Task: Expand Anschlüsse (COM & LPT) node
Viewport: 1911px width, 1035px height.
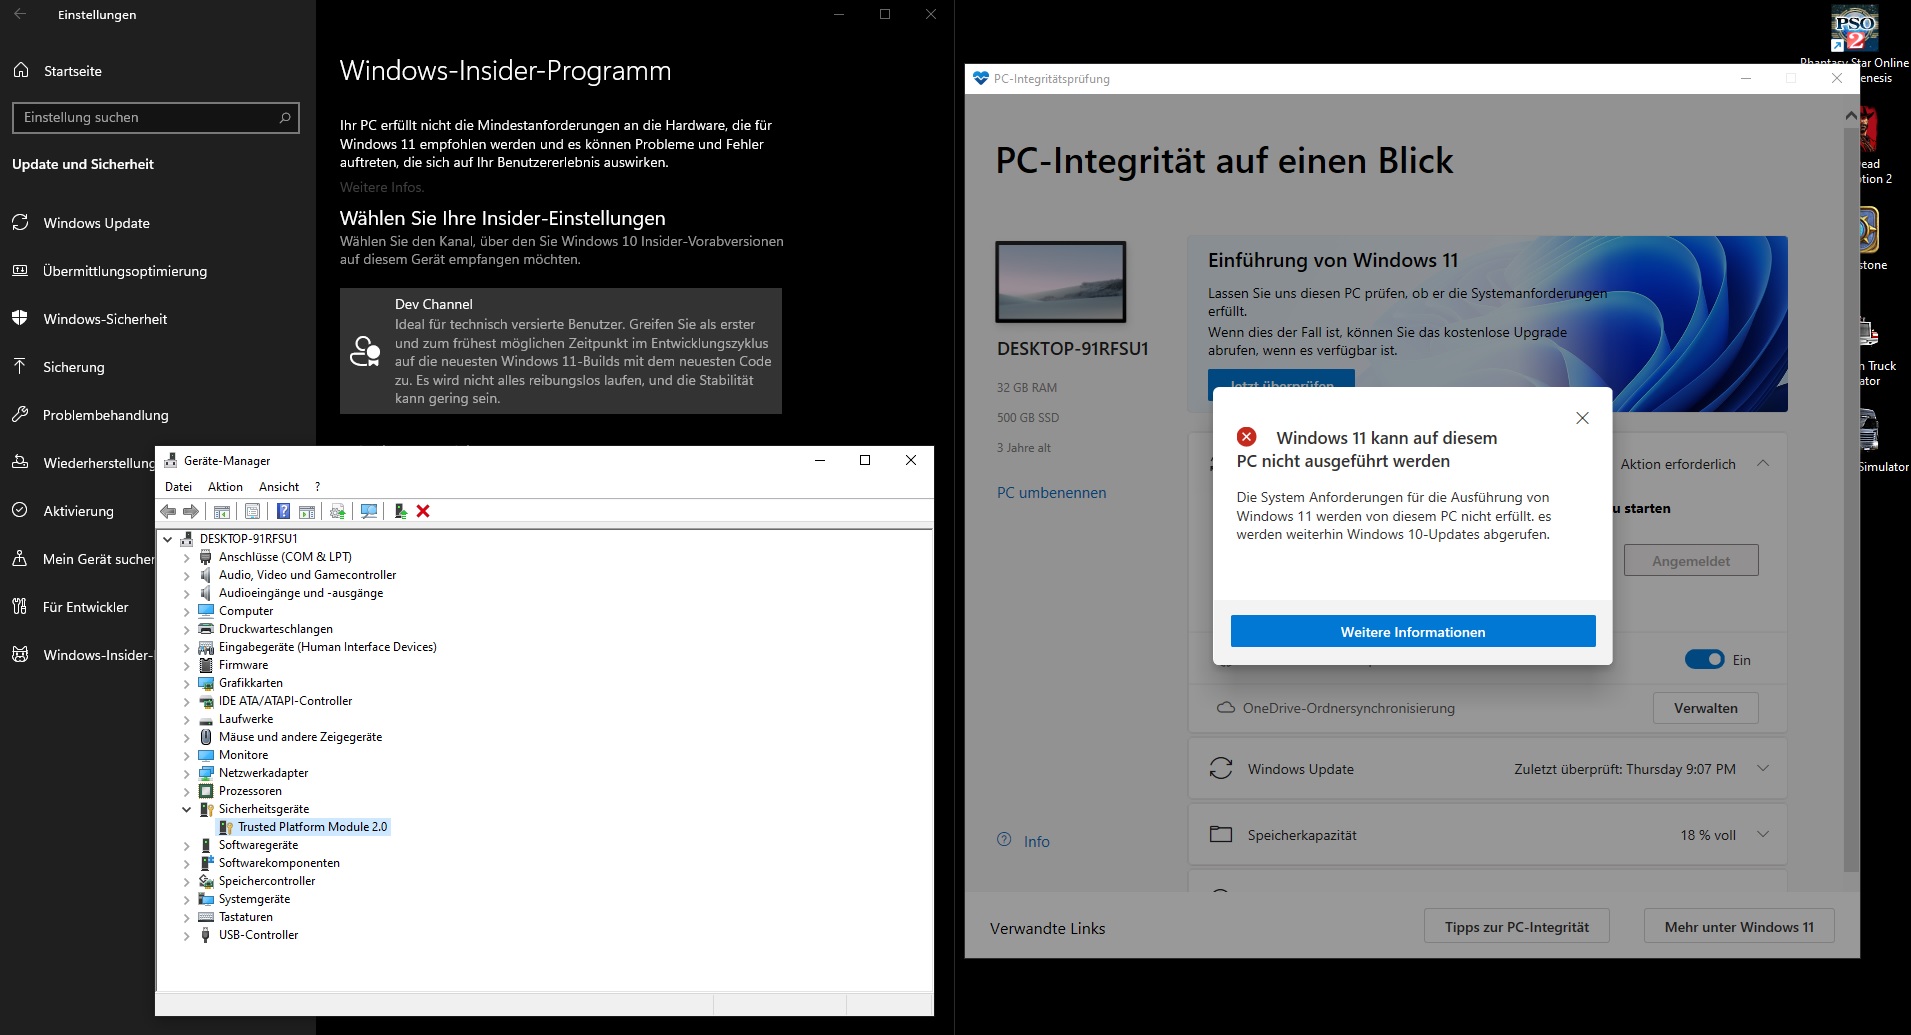Action: pos(186,557)
